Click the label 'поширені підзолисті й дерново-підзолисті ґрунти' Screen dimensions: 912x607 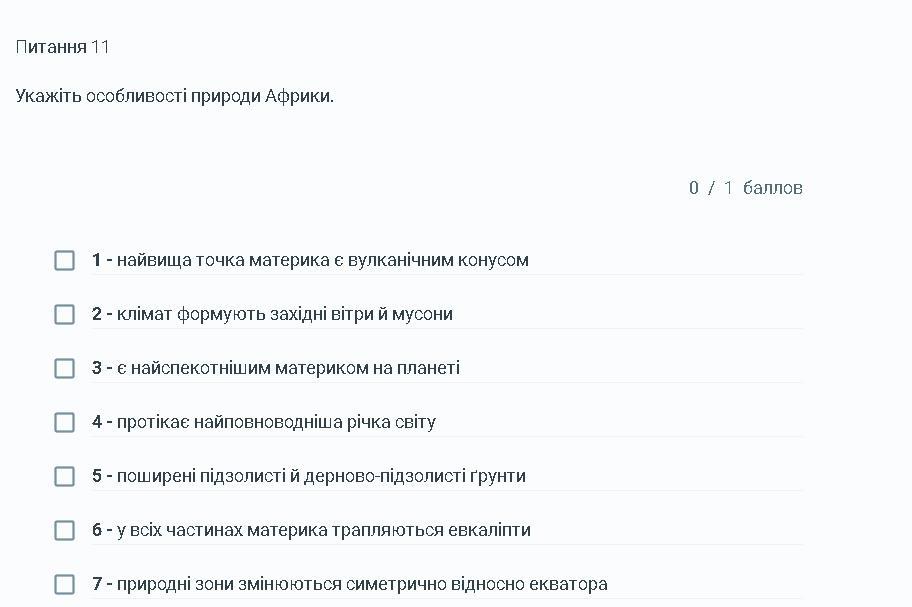(321, 476)
